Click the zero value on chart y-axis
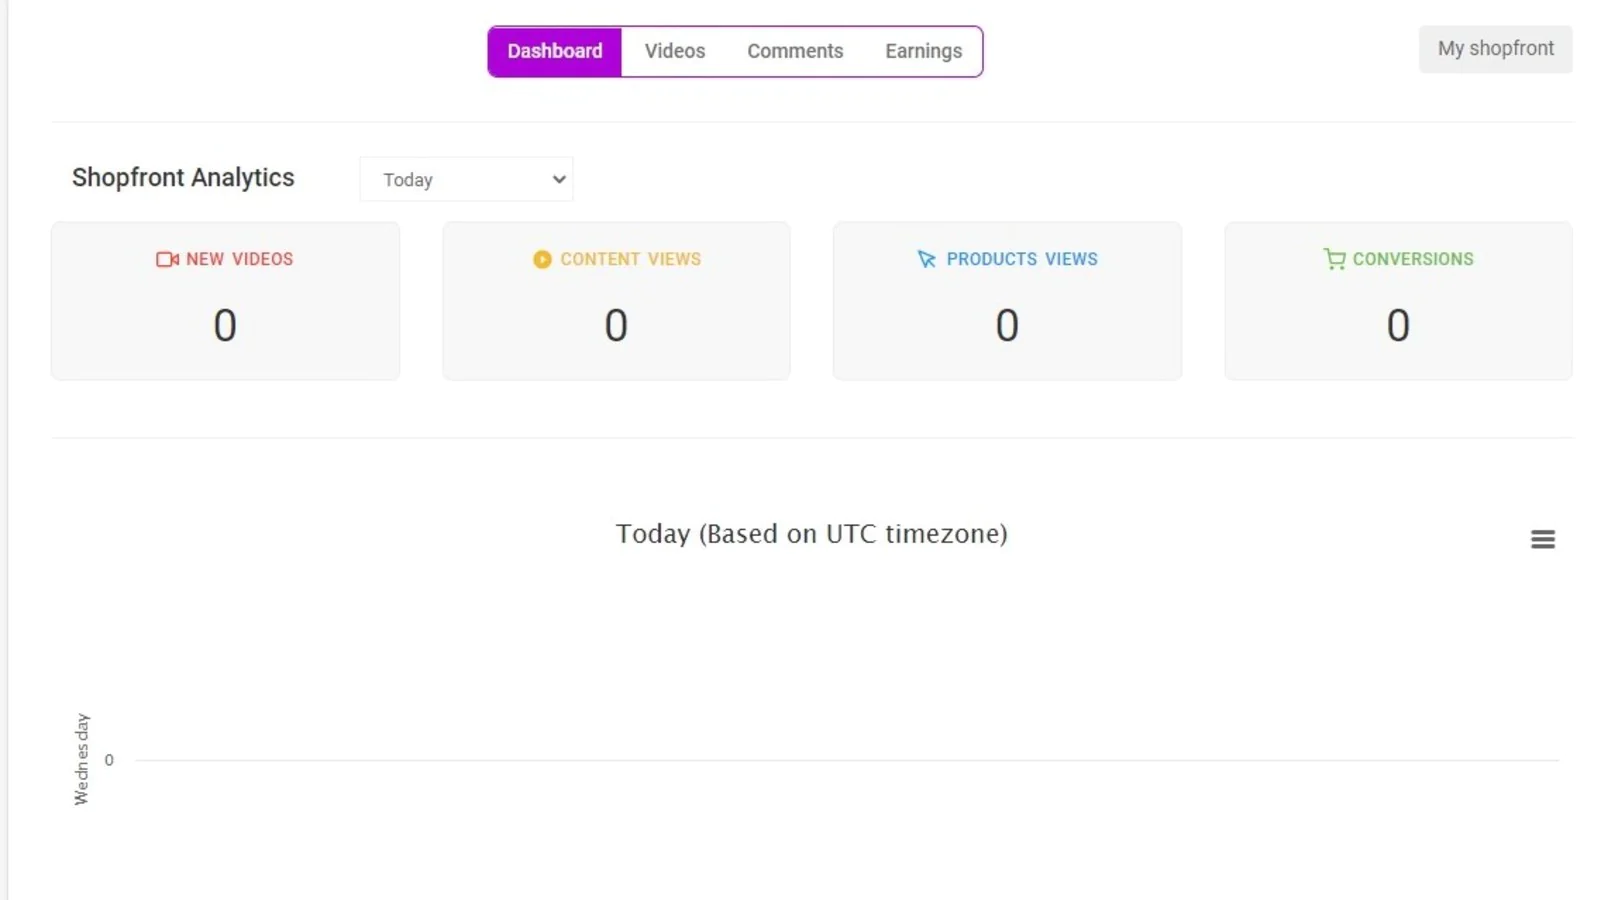 click(109, 760)
